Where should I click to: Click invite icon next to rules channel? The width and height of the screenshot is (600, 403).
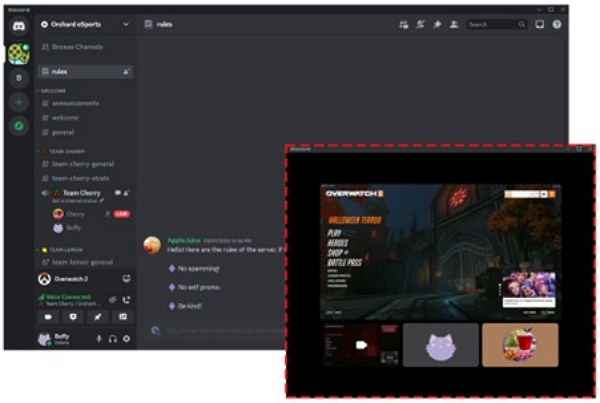pos(126,72)
